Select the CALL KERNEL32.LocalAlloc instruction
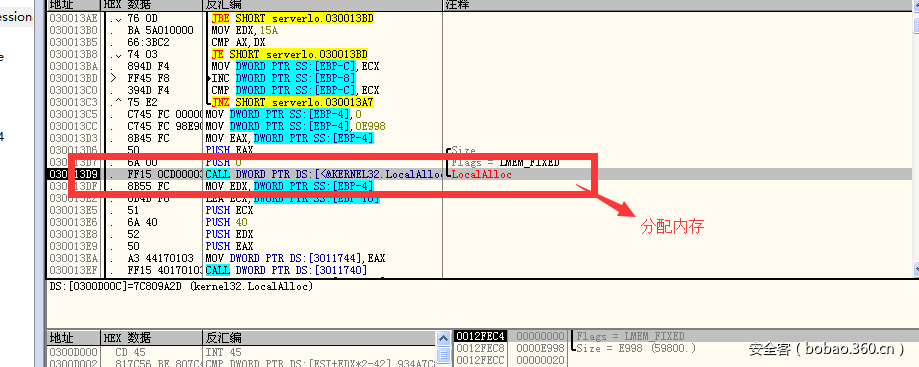Image resolution: width=919 pixels, height=367 pixels. (x=324, y=174)
